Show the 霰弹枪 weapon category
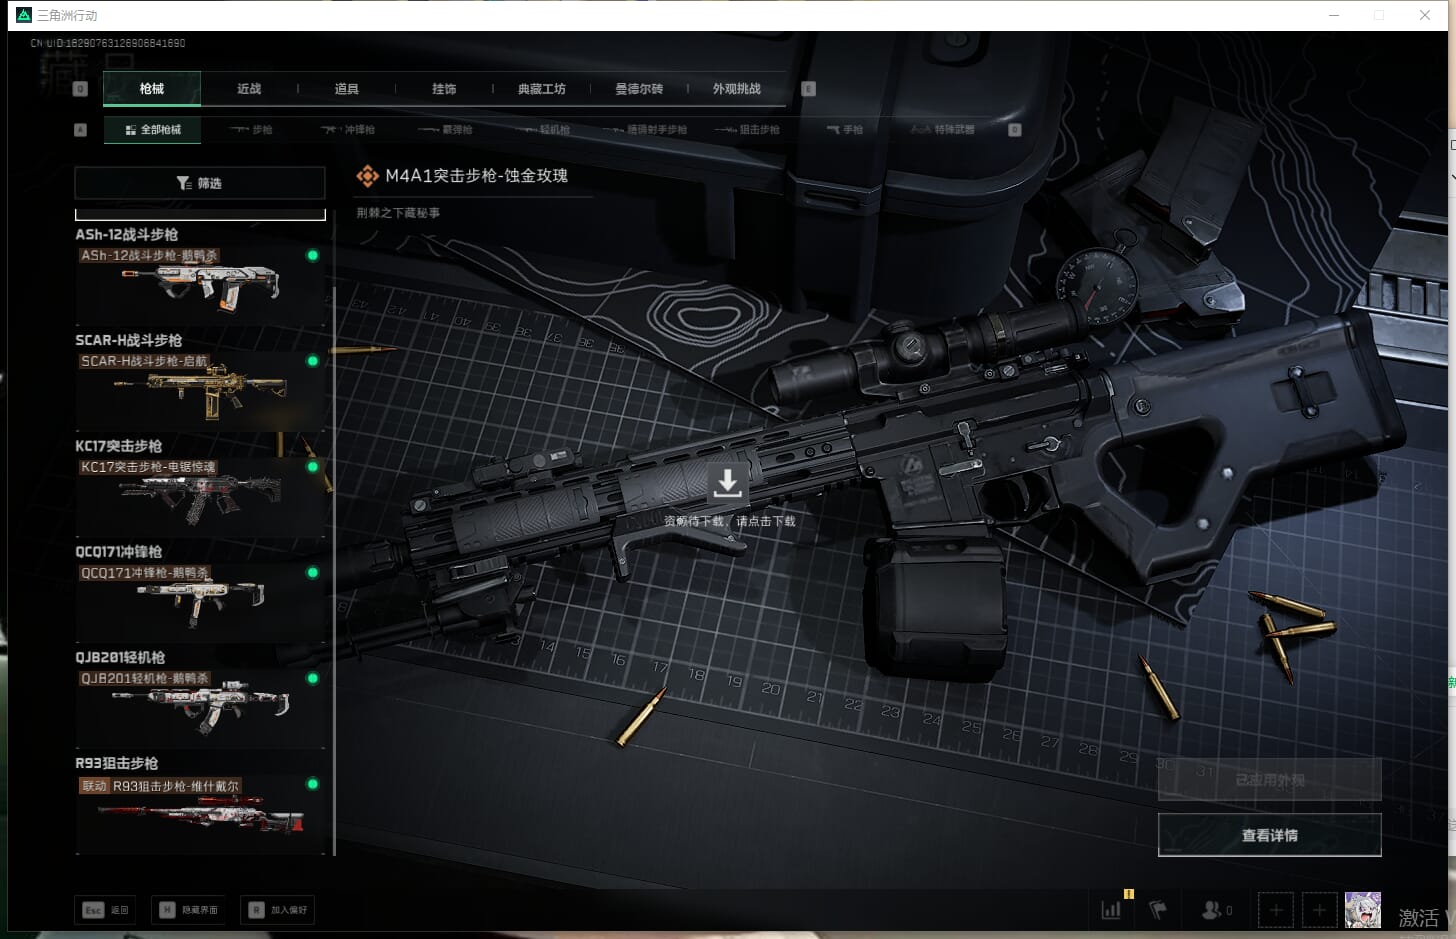 (445, 130)
